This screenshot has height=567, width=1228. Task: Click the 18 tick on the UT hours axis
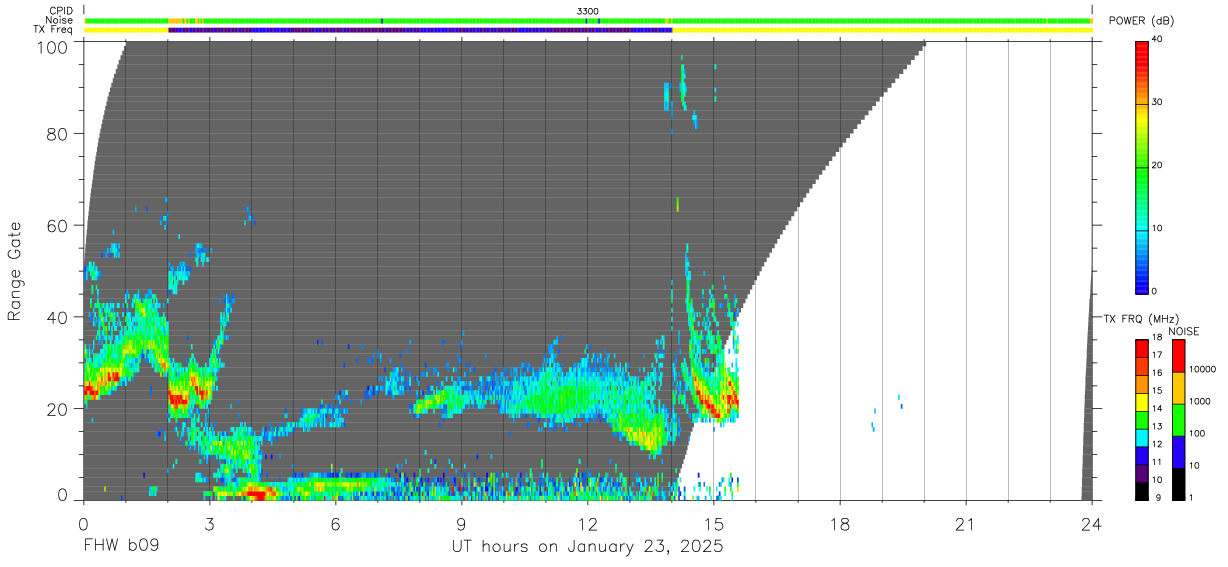coord(840,524)
